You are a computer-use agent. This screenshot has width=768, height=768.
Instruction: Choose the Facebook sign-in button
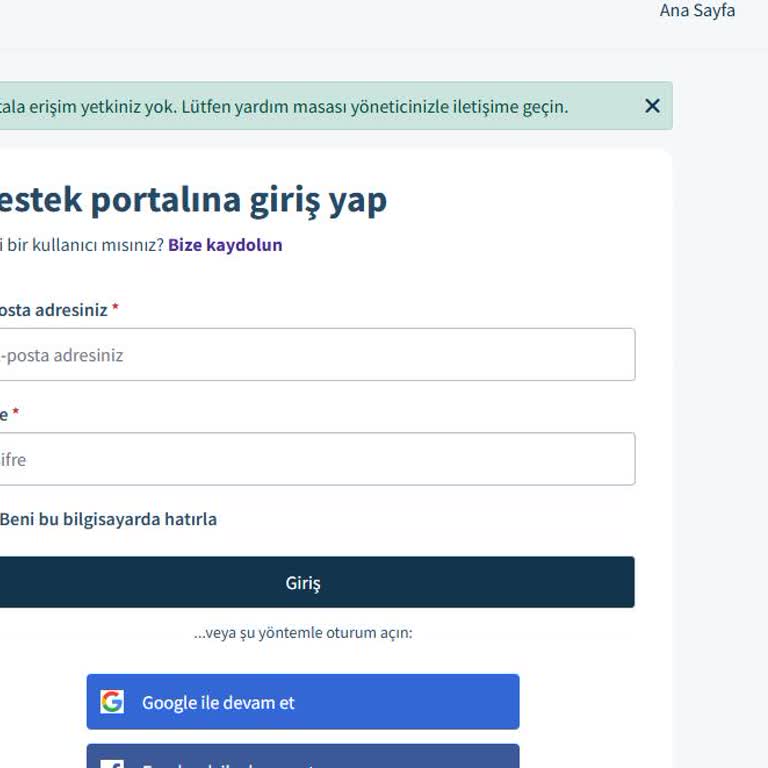[x=303, y=756]
